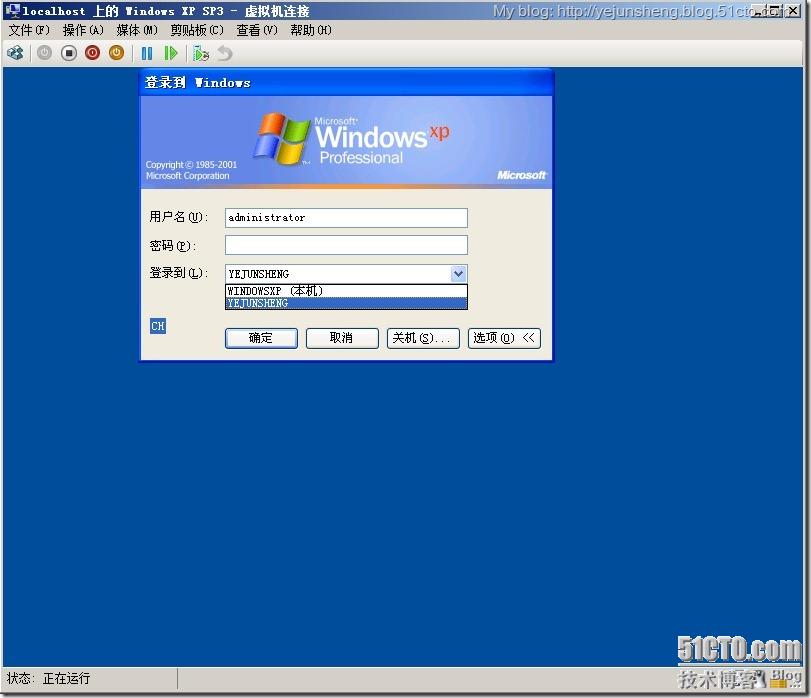The image size is (811, 698).
Task: Turn off the virtual machine using the stop icon
Action: (69, 53)
